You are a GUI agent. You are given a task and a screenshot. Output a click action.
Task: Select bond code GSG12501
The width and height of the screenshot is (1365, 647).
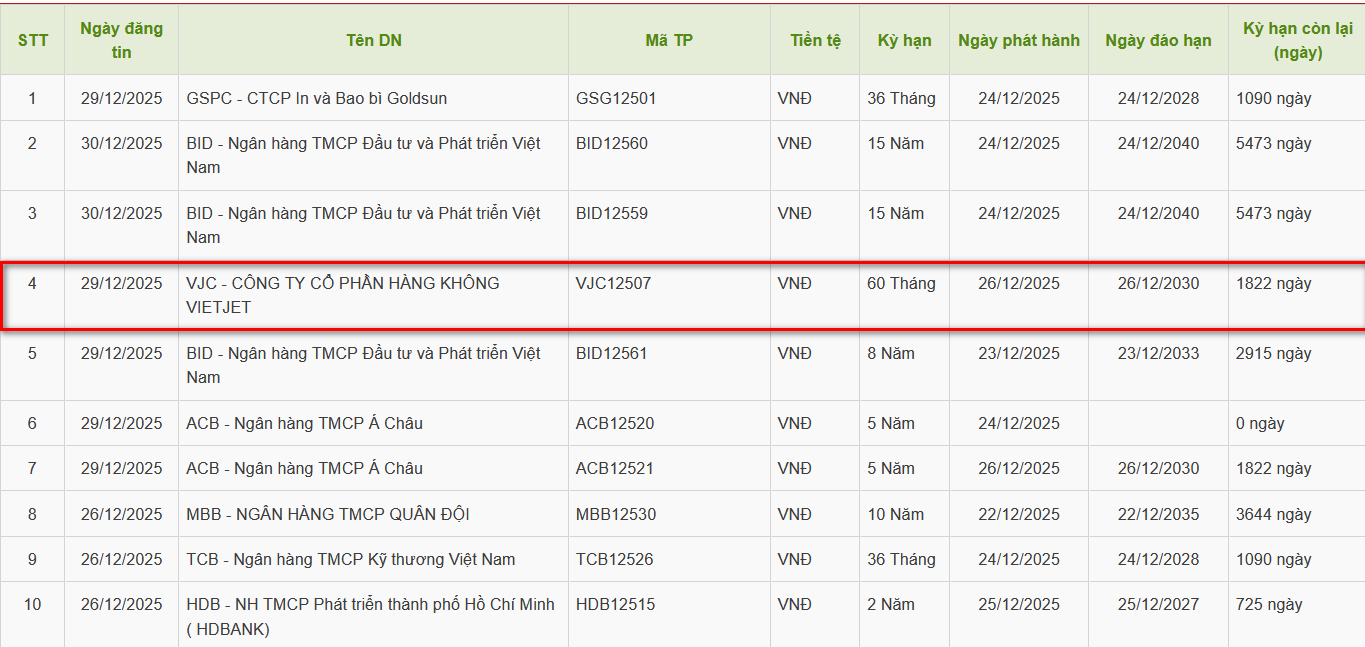click(x=616, y=98)
